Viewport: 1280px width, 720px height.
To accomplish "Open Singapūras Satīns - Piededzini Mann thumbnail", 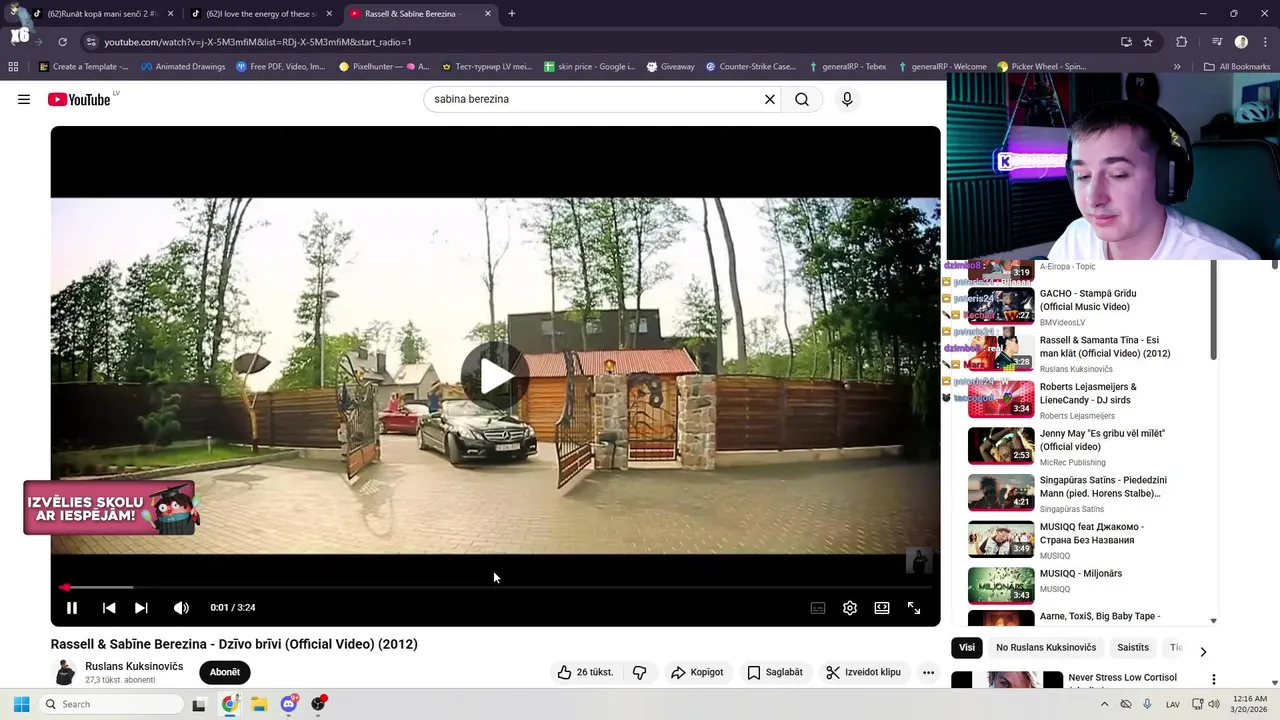I will tap(1001, 492).
